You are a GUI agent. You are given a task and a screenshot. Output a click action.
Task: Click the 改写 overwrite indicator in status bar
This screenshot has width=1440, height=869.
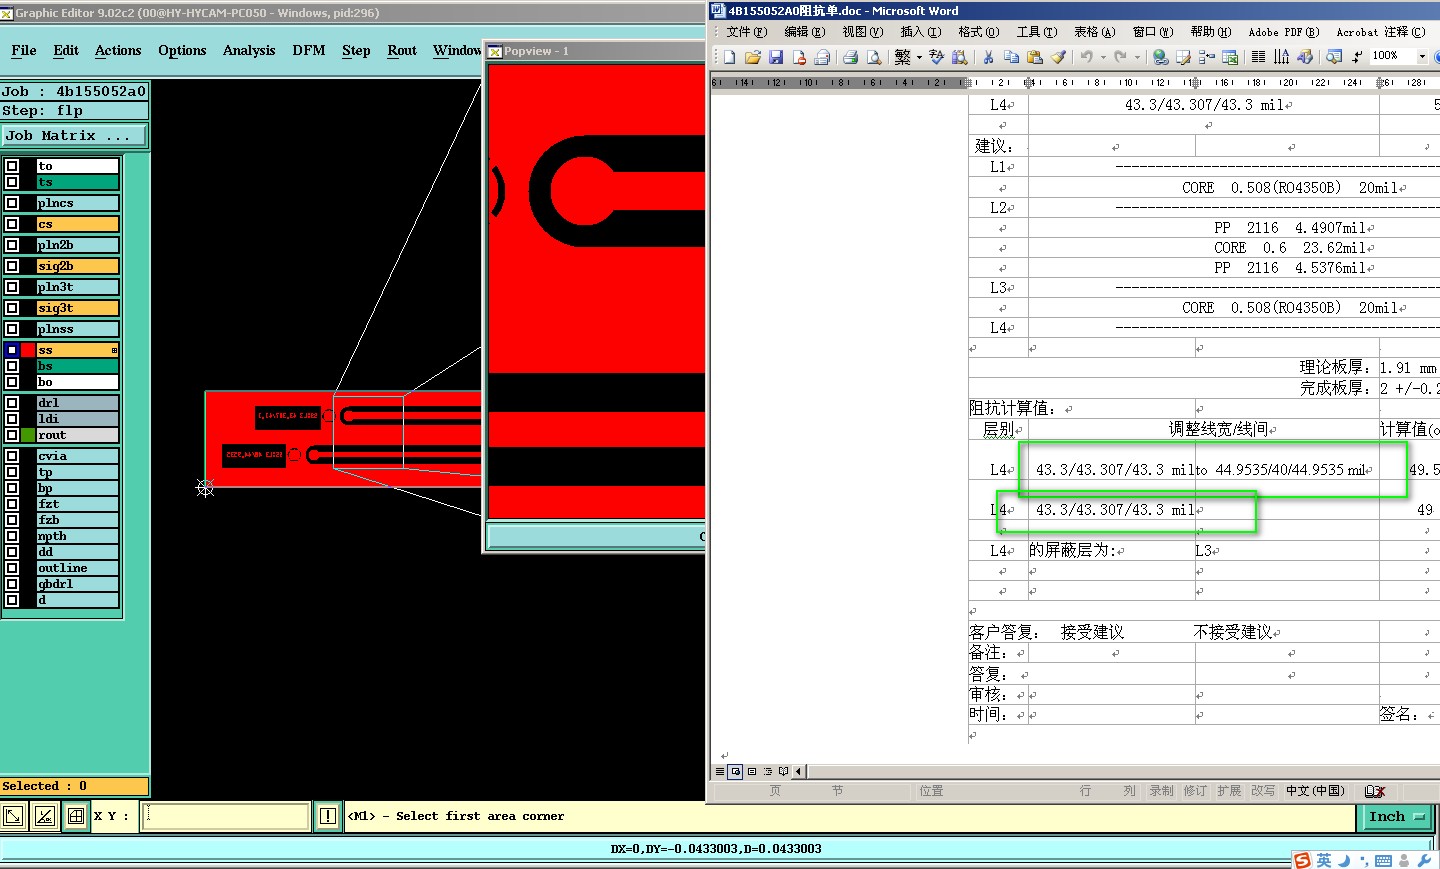click(1263, 790)
